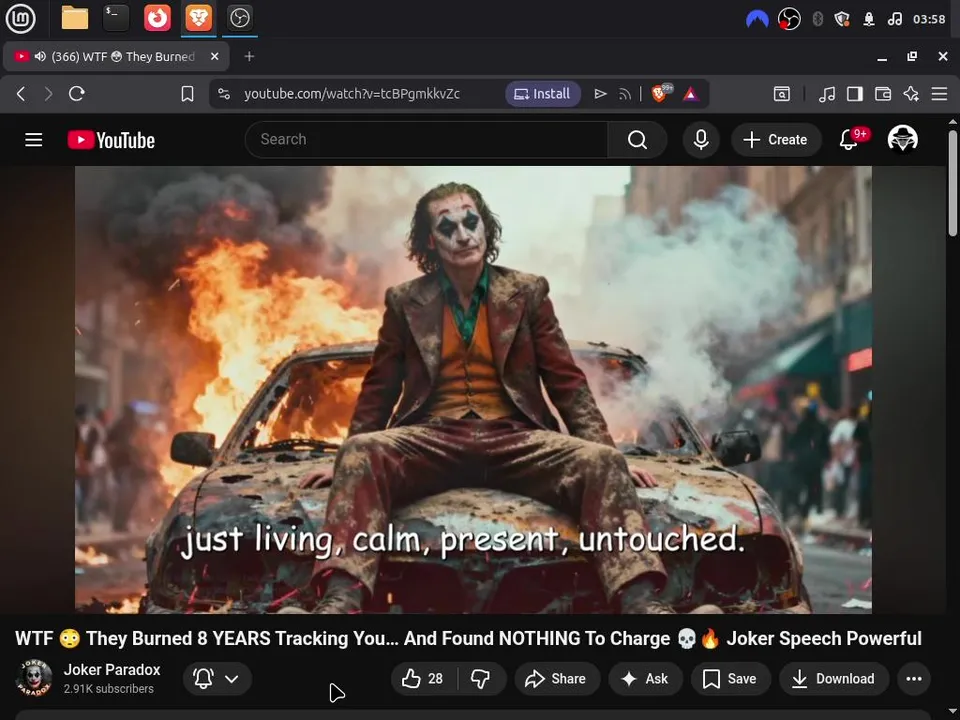Open the Brave main hamburger menu
The width and height of the screenshot is (960, 720).
939,94
